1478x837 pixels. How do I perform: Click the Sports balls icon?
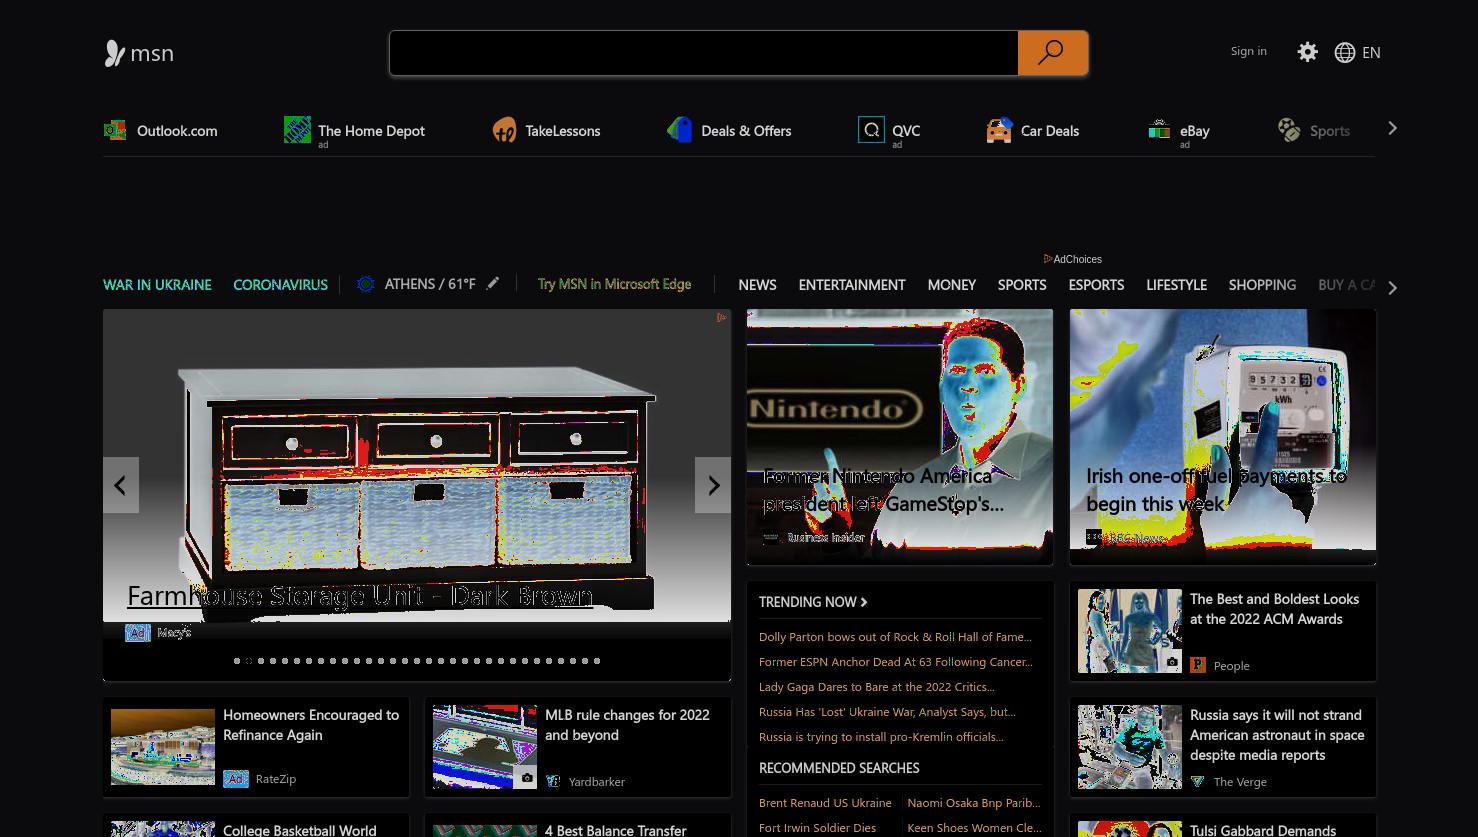click(x=1289, y=130)
